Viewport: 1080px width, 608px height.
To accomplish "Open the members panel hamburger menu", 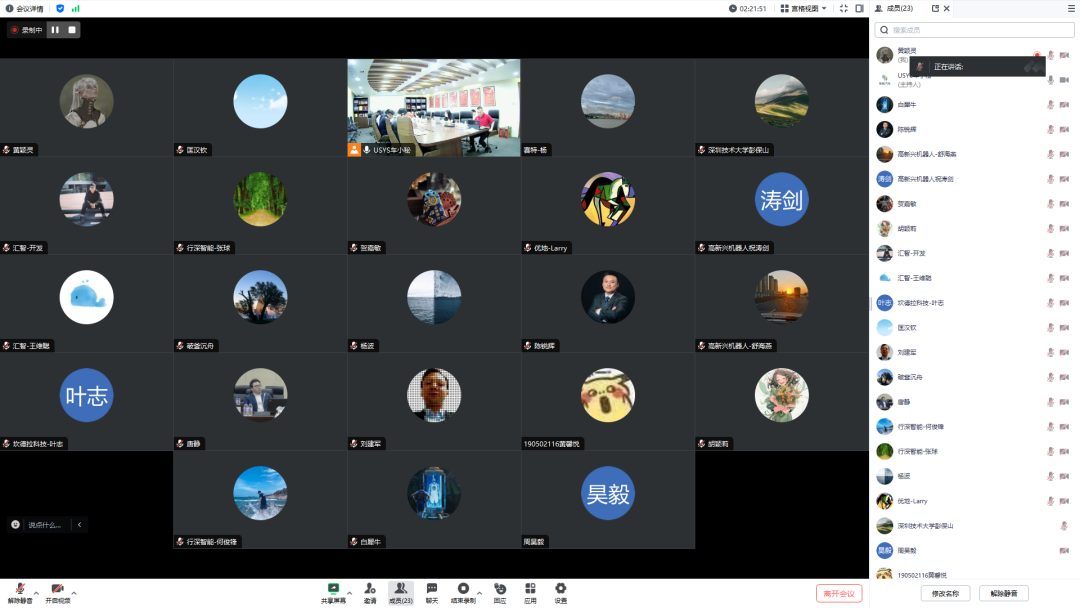I will (1071, 8).
